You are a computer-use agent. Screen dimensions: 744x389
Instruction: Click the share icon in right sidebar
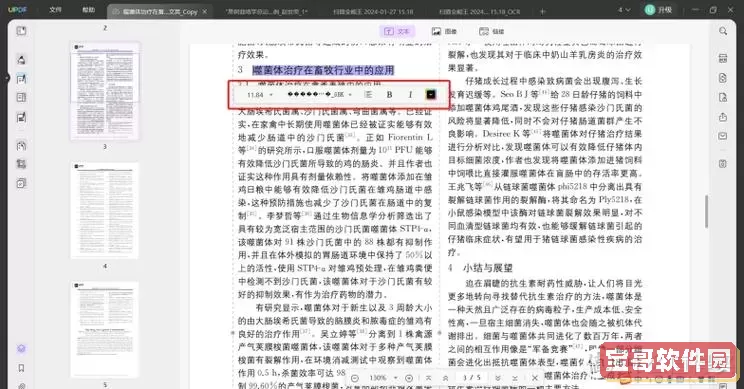point(723,117)
